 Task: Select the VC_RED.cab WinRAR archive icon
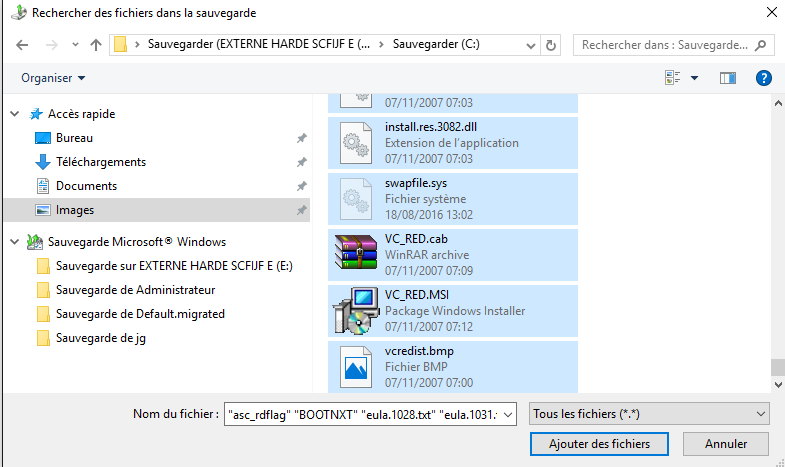pyautogui.click(x=355, y=252)
